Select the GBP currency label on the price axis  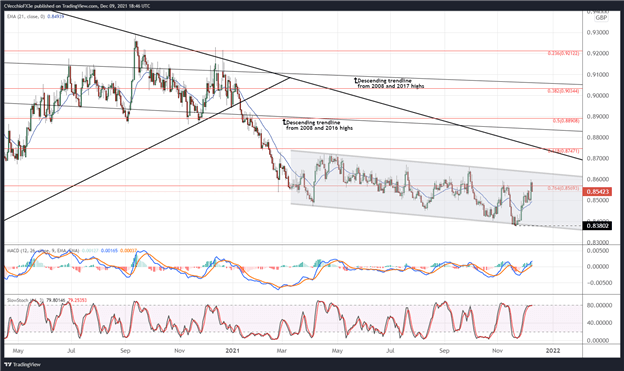coord(601,18)
